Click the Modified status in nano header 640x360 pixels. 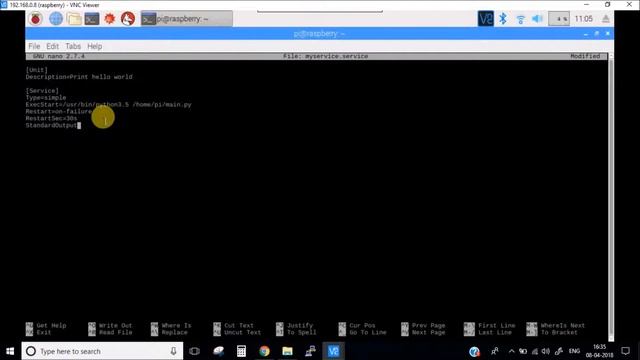tap(585, 56)
